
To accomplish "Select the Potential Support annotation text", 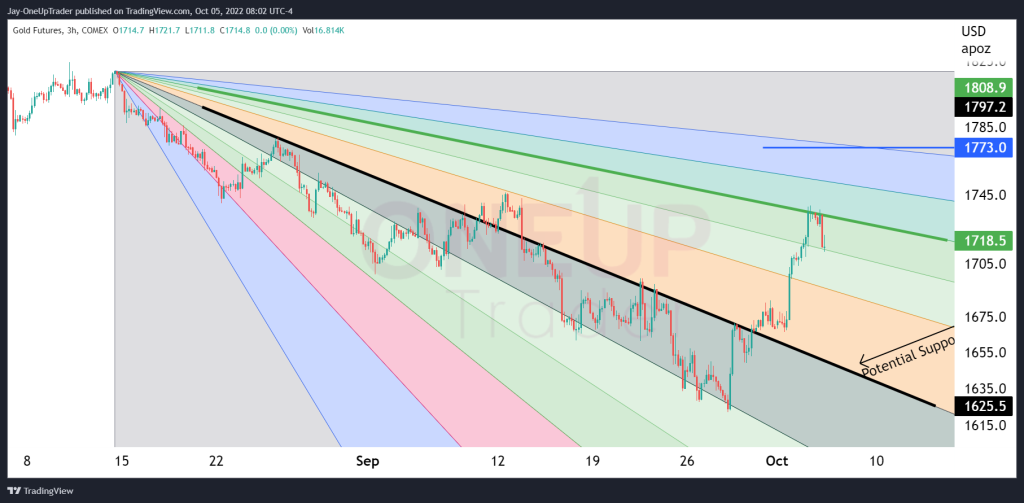I will point(908,357).
